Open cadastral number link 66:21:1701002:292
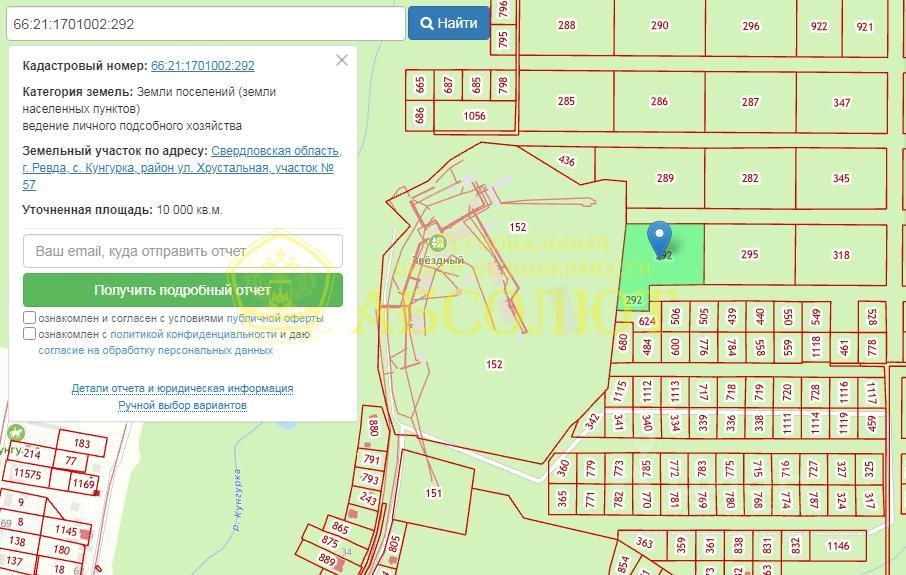The image size is (906, 575). (x=203, y=66)
